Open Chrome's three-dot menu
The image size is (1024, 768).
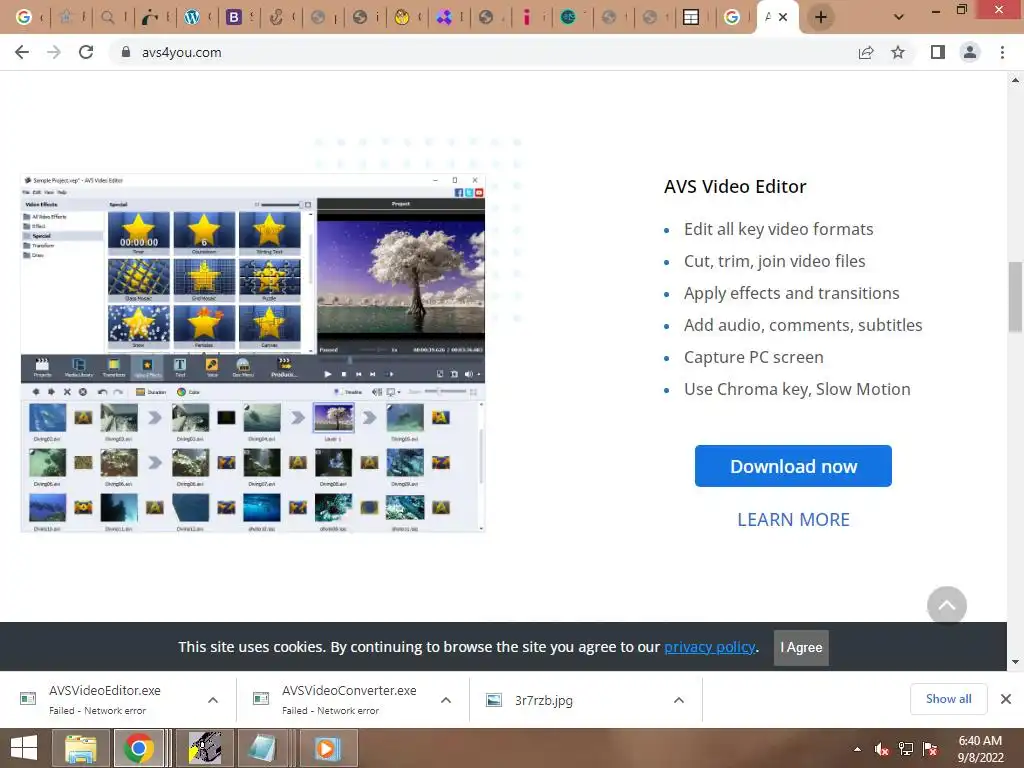point(1002,52)
